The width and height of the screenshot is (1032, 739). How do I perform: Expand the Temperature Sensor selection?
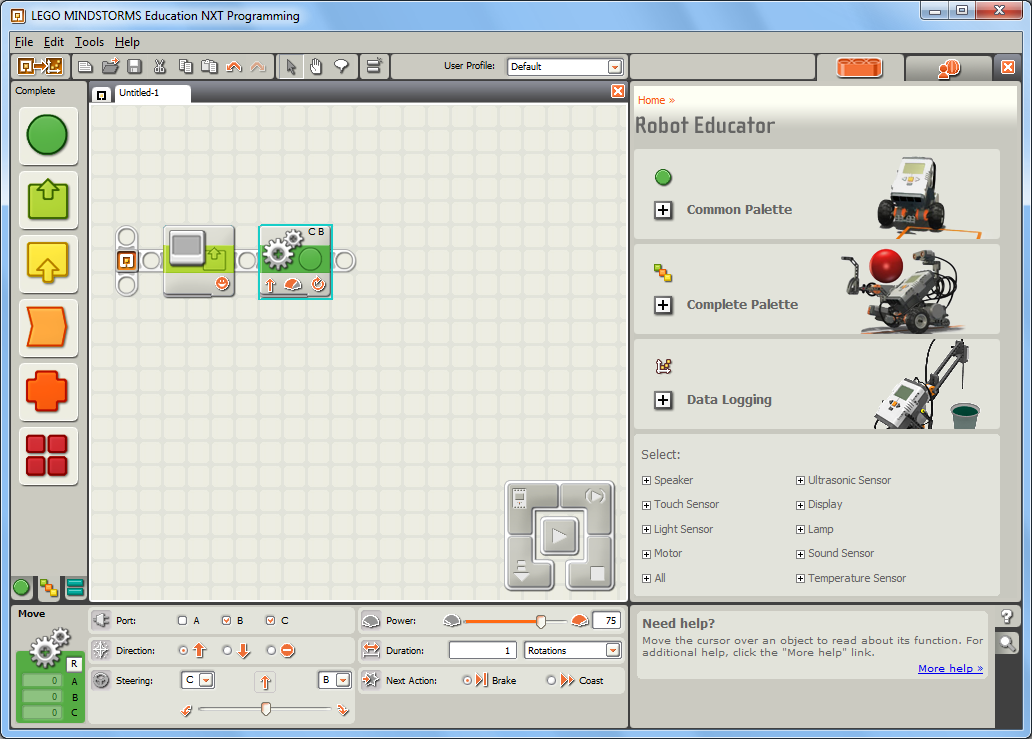tap(800, 578)
